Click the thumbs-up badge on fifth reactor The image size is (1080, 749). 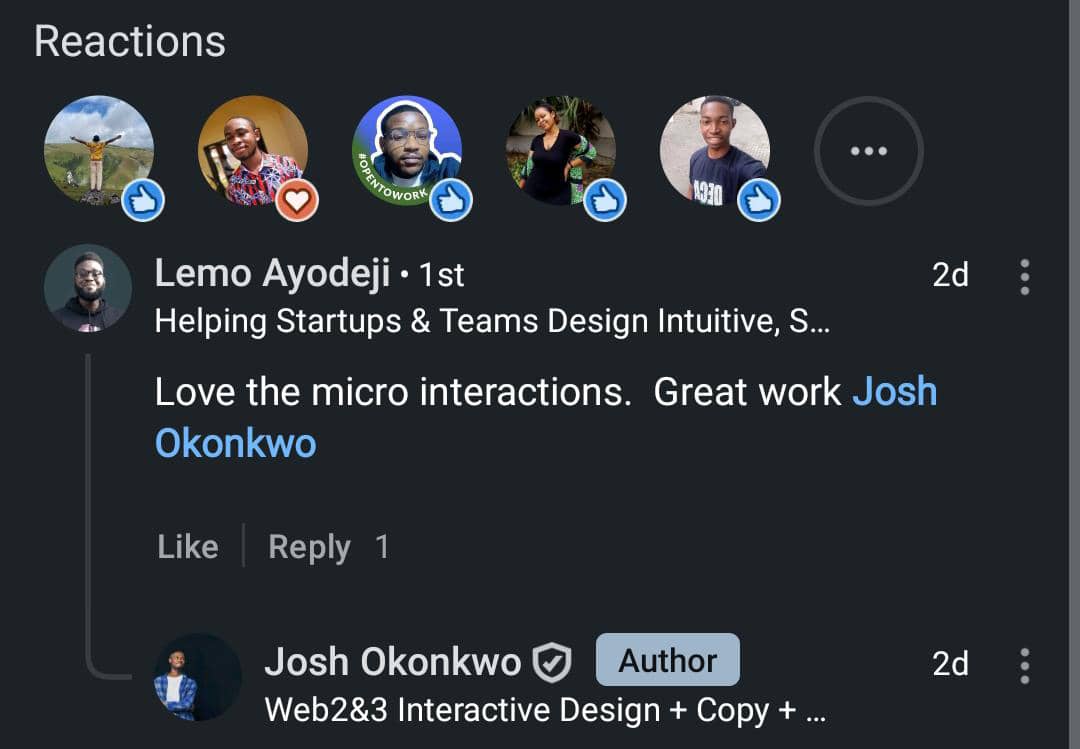pos(759,200)
